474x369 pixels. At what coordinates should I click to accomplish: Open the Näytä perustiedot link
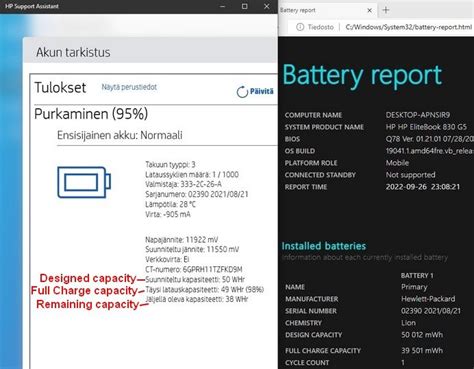tap(129, 87)
